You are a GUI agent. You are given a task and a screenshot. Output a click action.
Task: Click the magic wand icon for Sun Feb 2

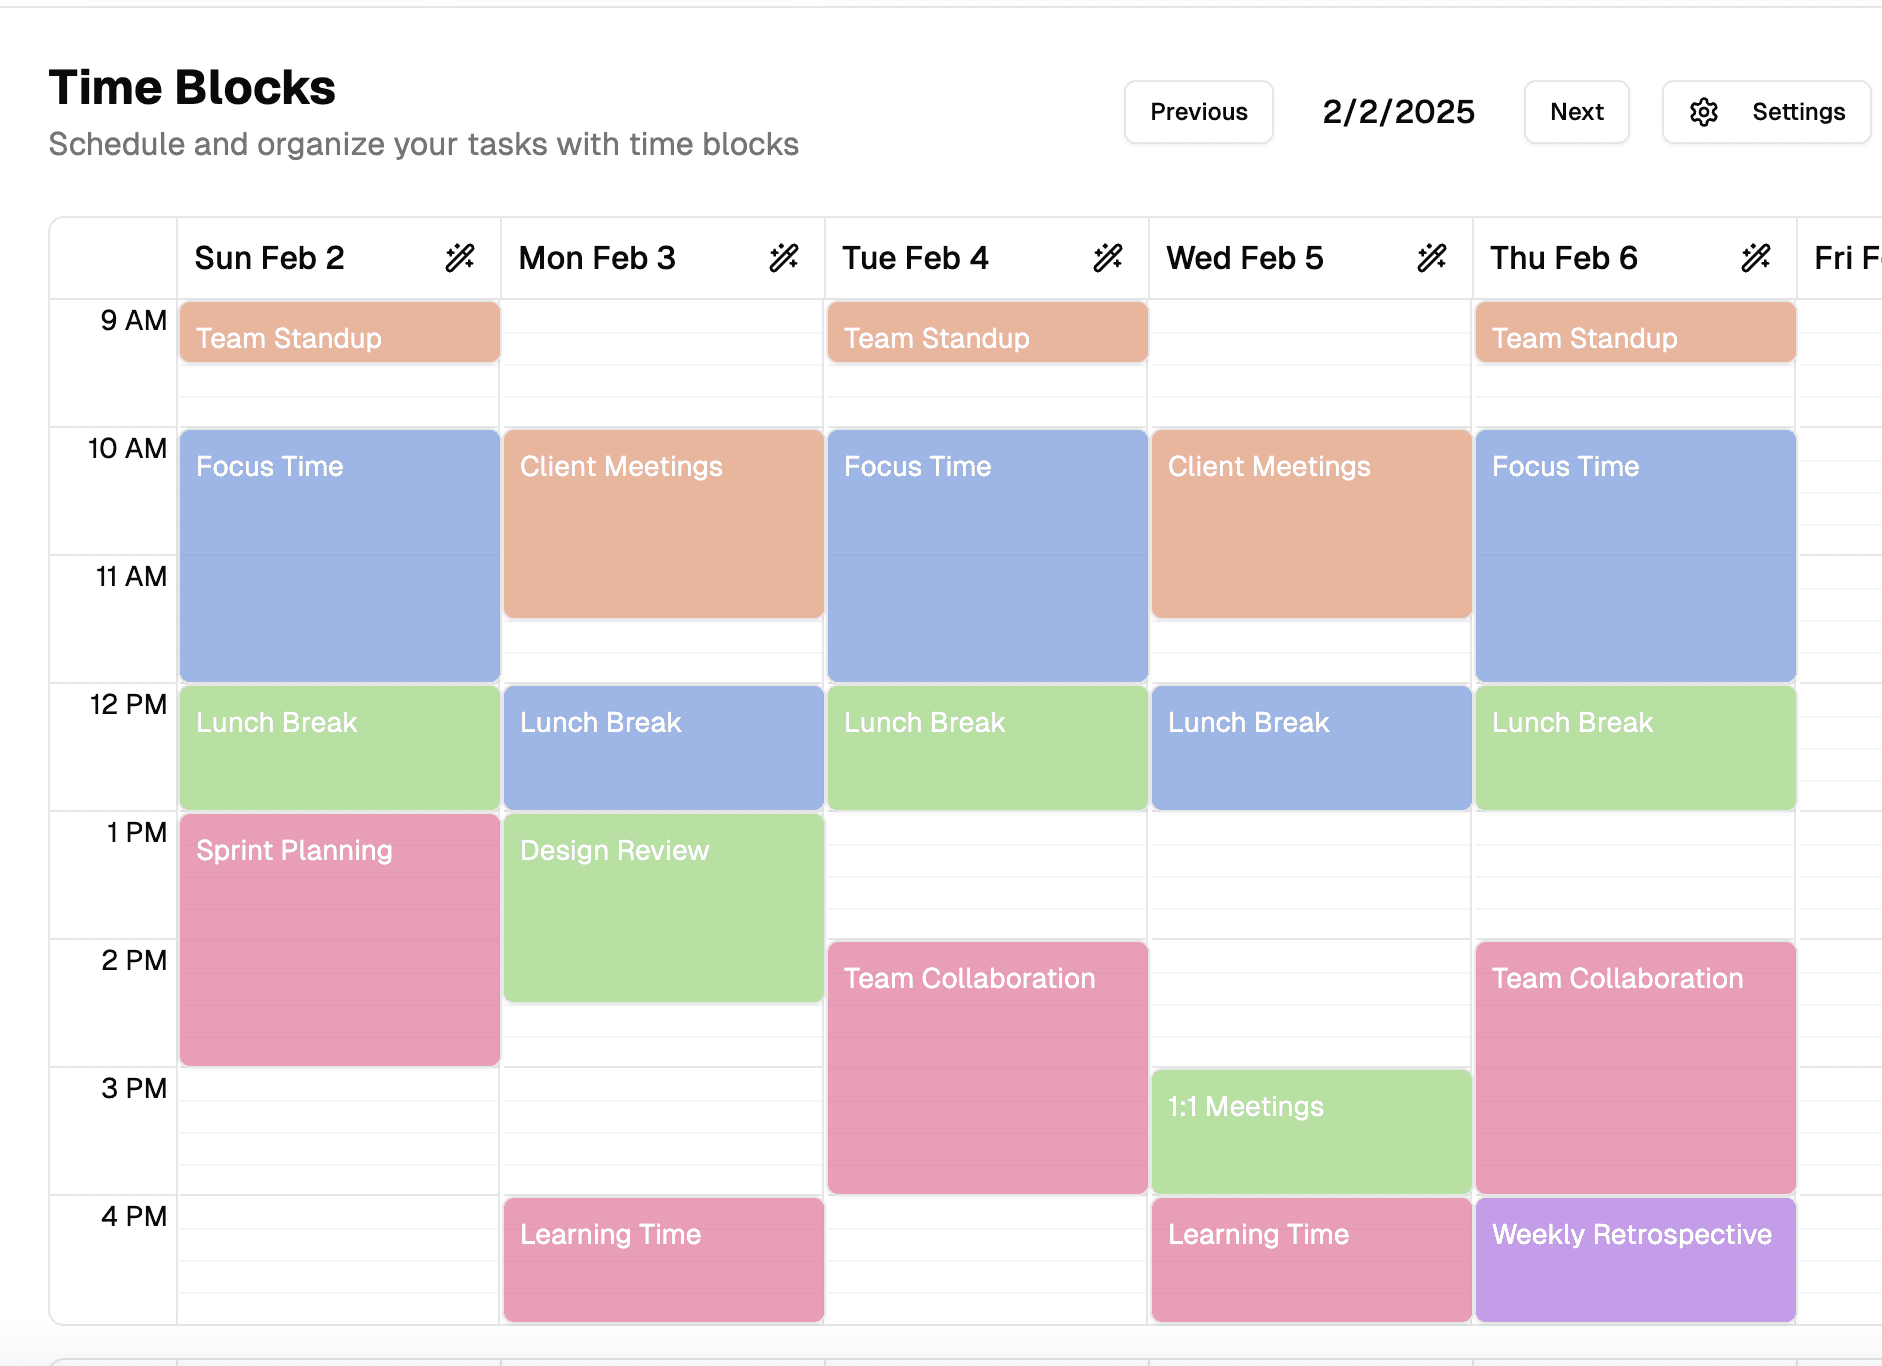click(461, 257)
